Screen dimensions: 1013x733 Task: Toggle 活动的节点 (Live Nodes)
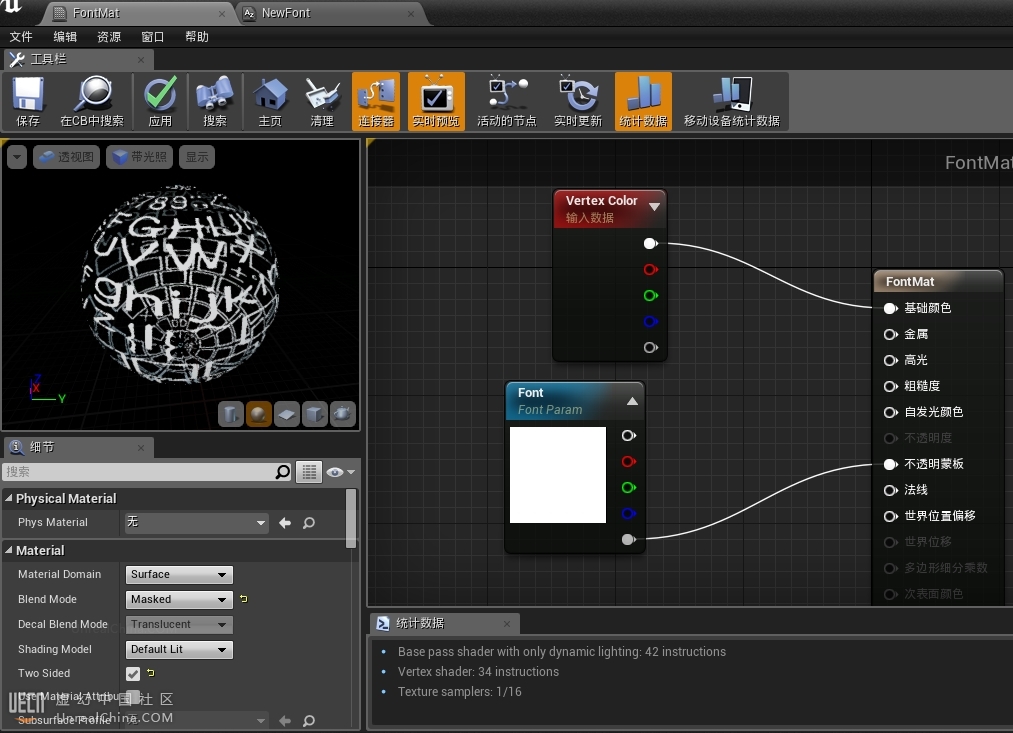(507, 101)
